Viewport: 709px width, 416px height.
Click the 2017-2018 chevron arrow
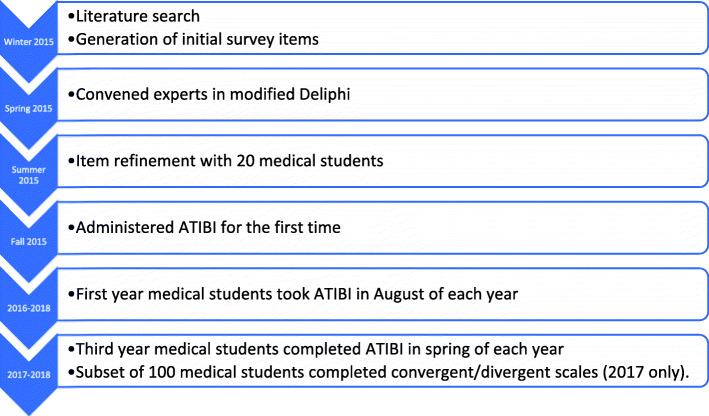tap(28, 374)
